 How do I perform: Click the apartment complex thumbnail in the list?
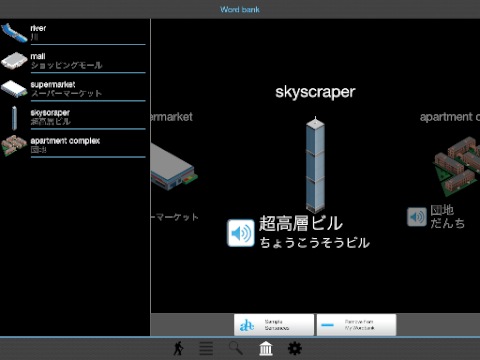coord(14,145)
